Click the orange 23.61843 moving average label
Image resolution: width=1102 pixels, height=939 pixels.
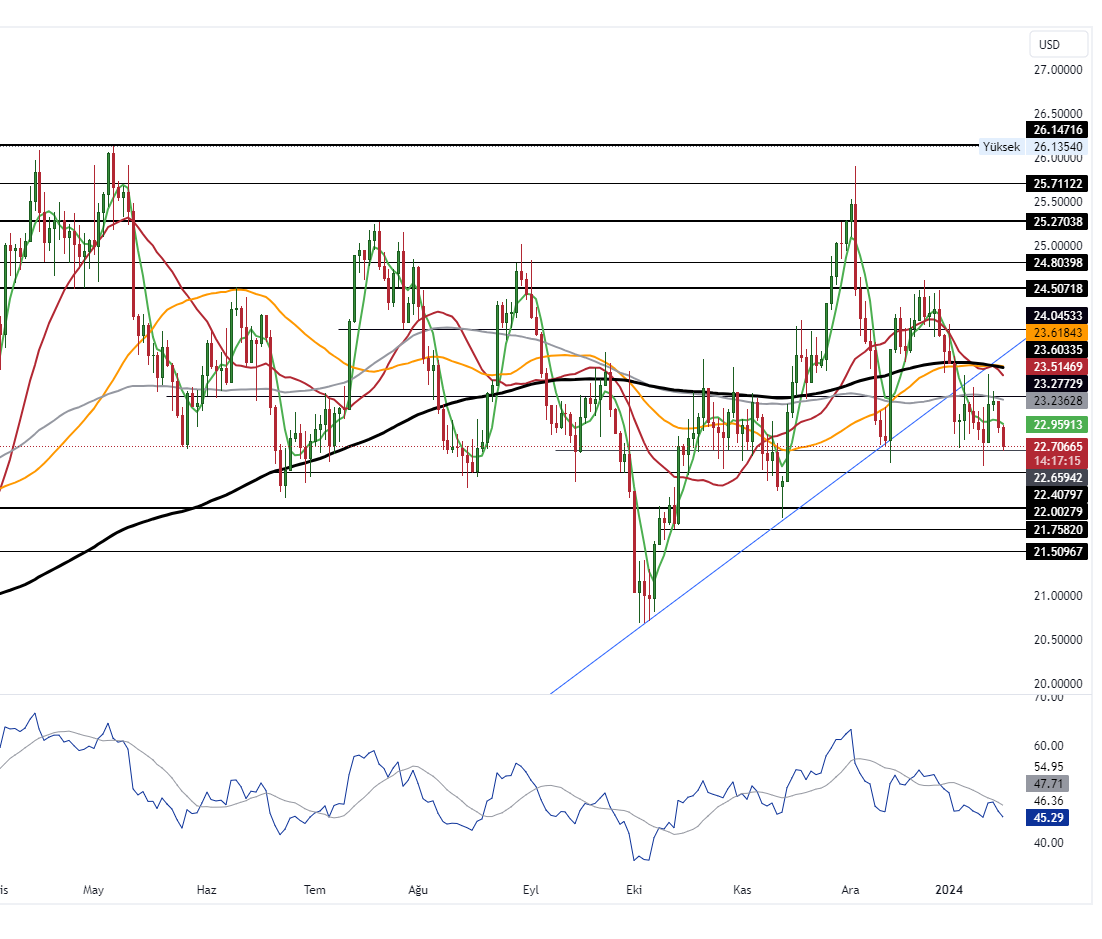click(x=1058, y=333)
